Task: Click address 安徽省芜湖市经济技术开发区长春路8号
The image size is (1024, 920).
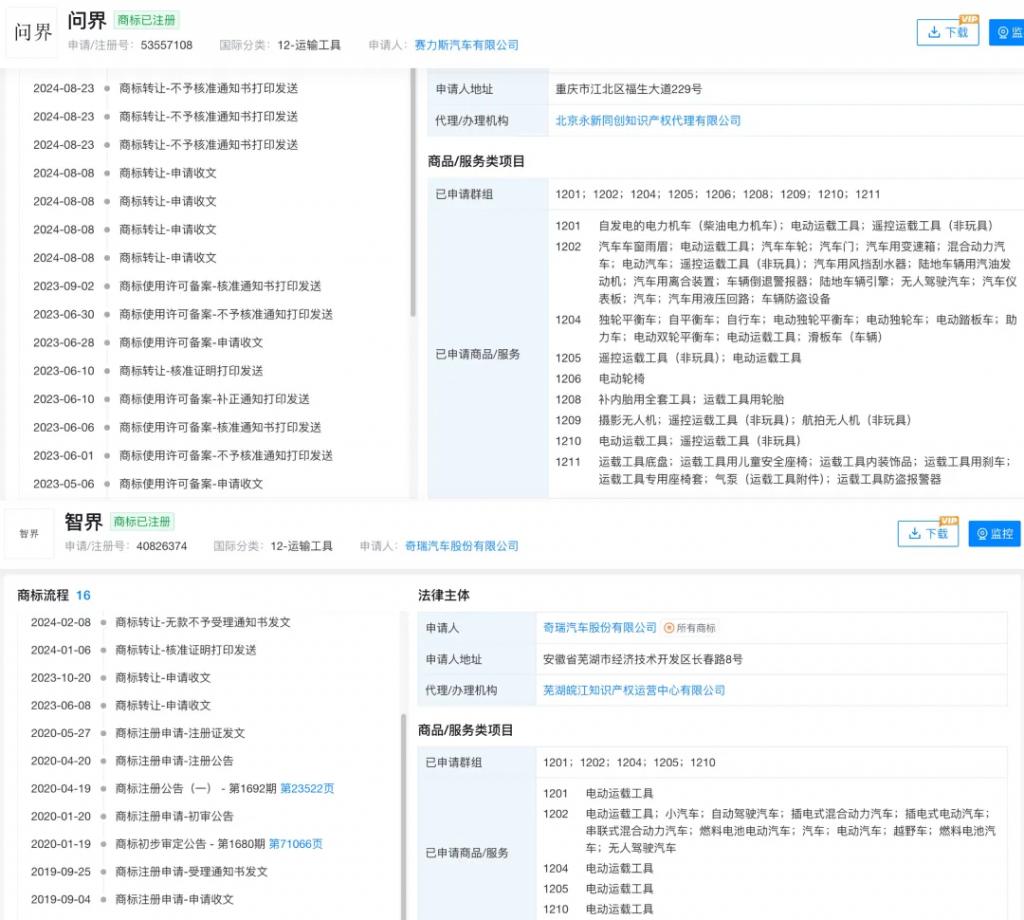Action: 643,659
